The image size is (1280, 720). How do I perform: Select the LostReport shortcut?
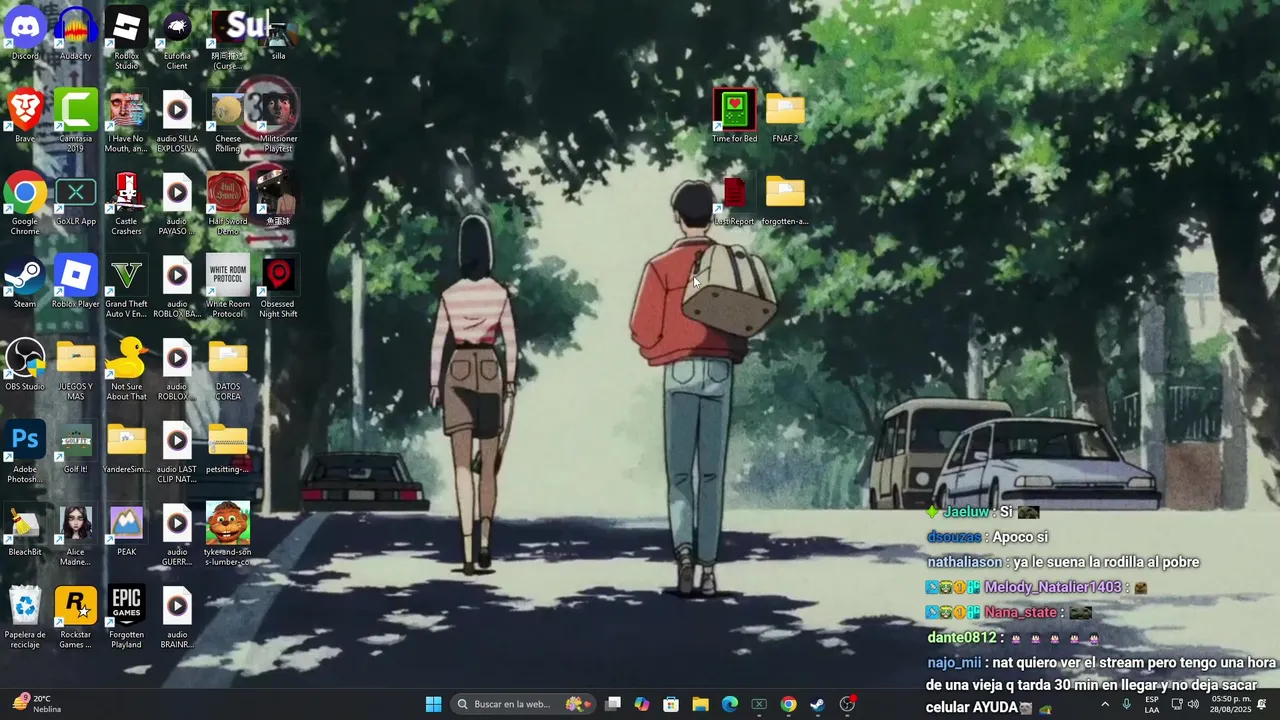[x=735, y=200]
